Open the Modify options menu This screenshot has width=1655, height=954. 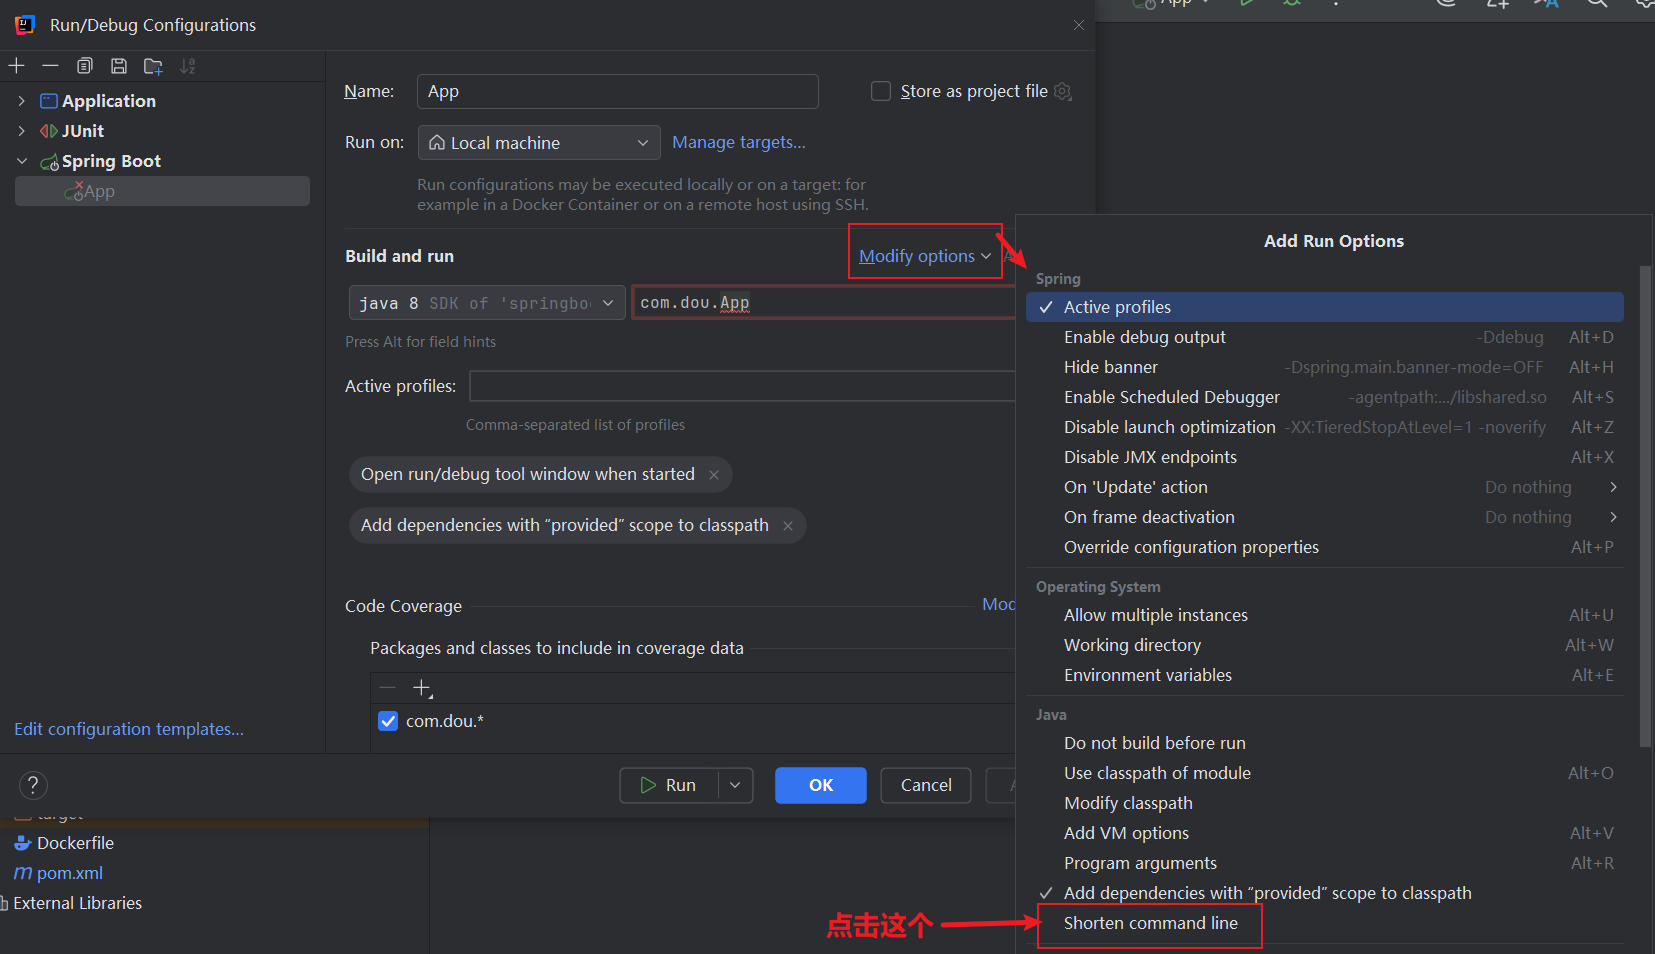coord(921,255)
